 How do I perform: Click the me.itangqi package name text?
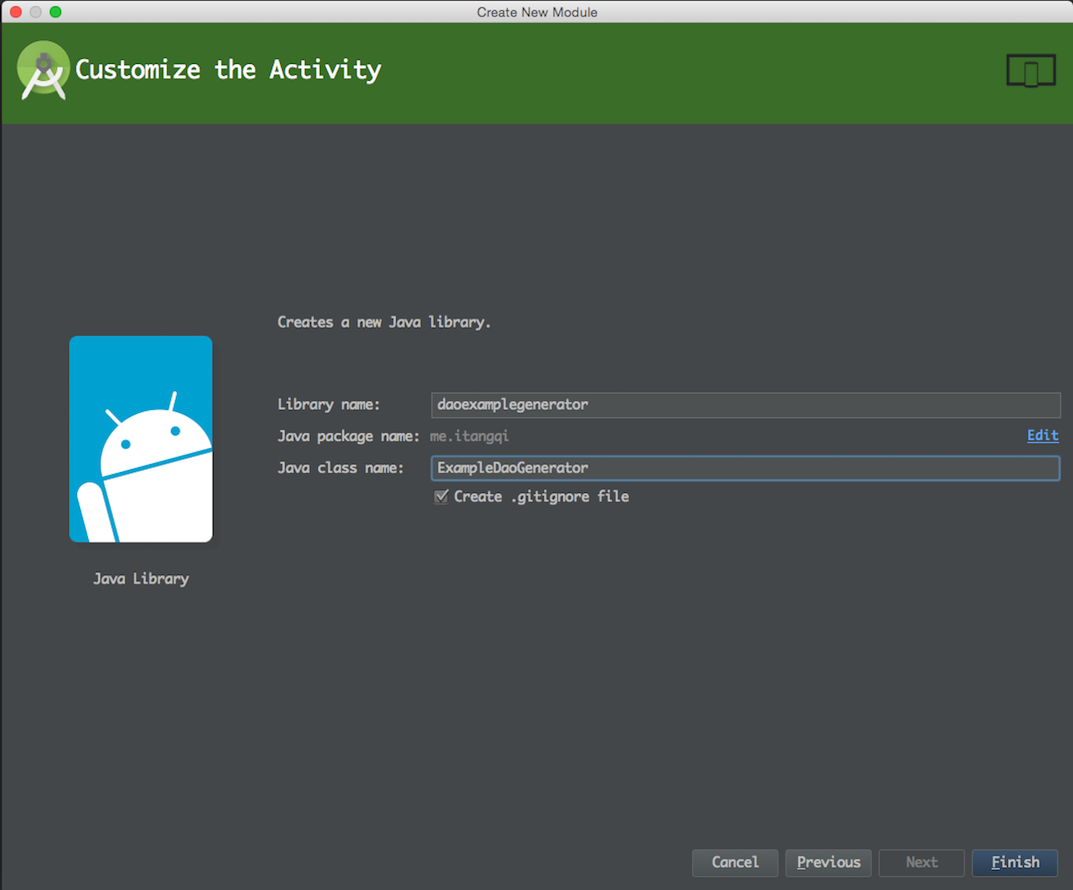point(469,436)
